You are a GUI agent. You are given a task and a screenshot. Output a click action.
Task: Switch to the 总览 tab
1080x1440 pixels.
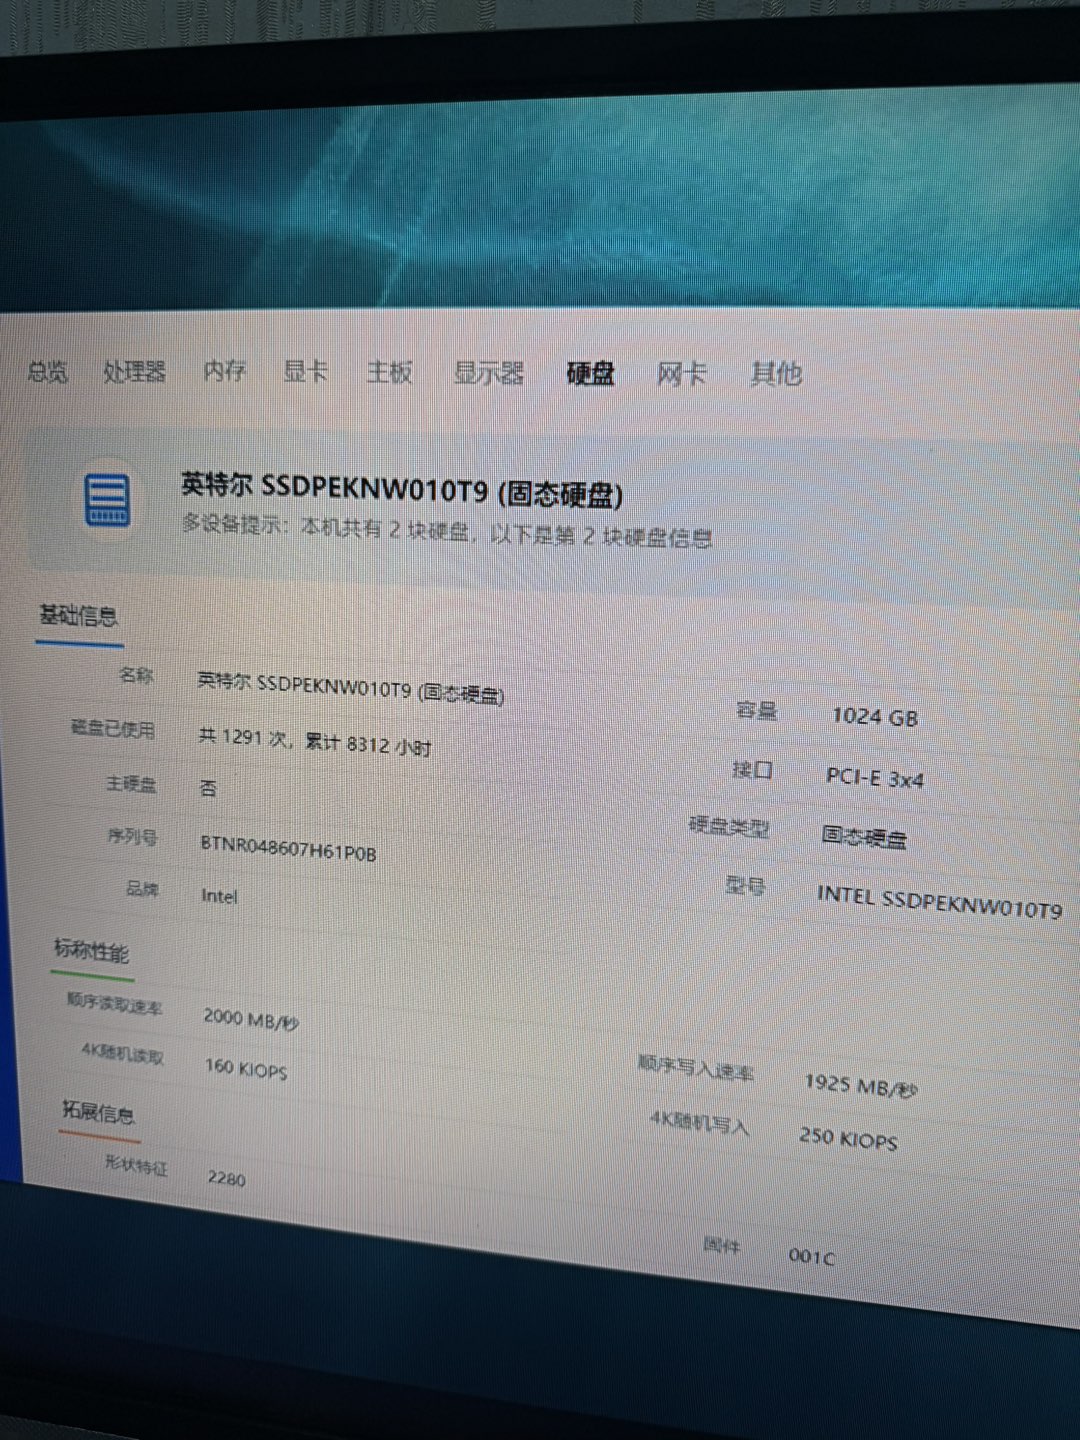pos(47,372)
